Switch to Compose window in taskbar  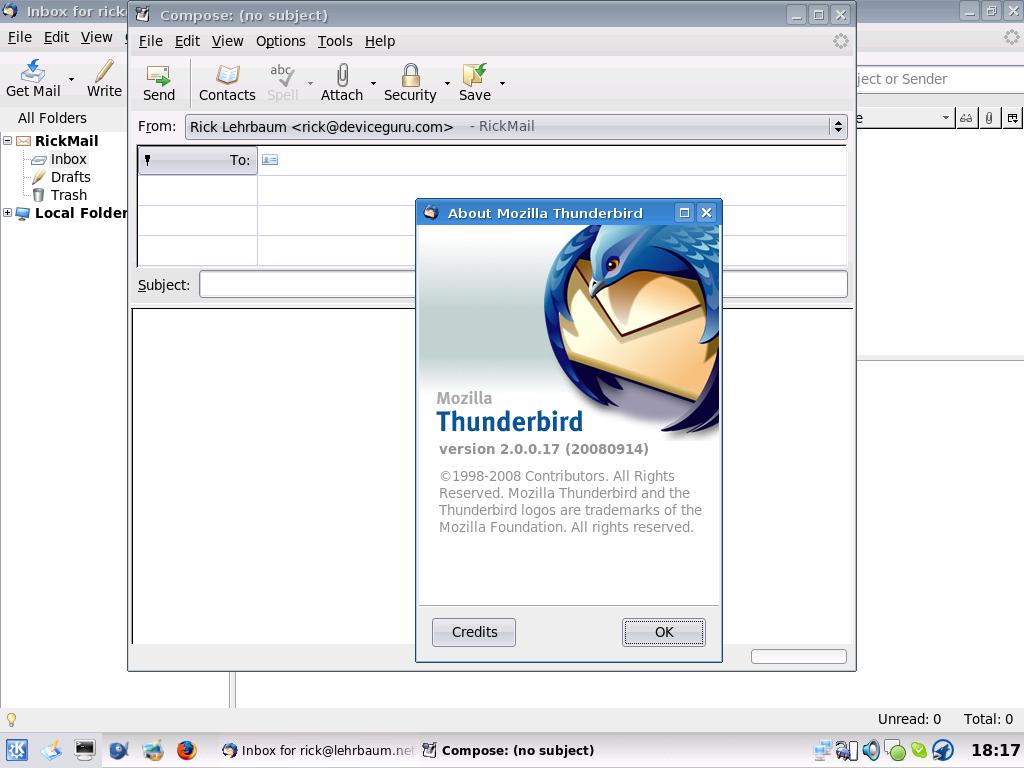tap(508, 750)
